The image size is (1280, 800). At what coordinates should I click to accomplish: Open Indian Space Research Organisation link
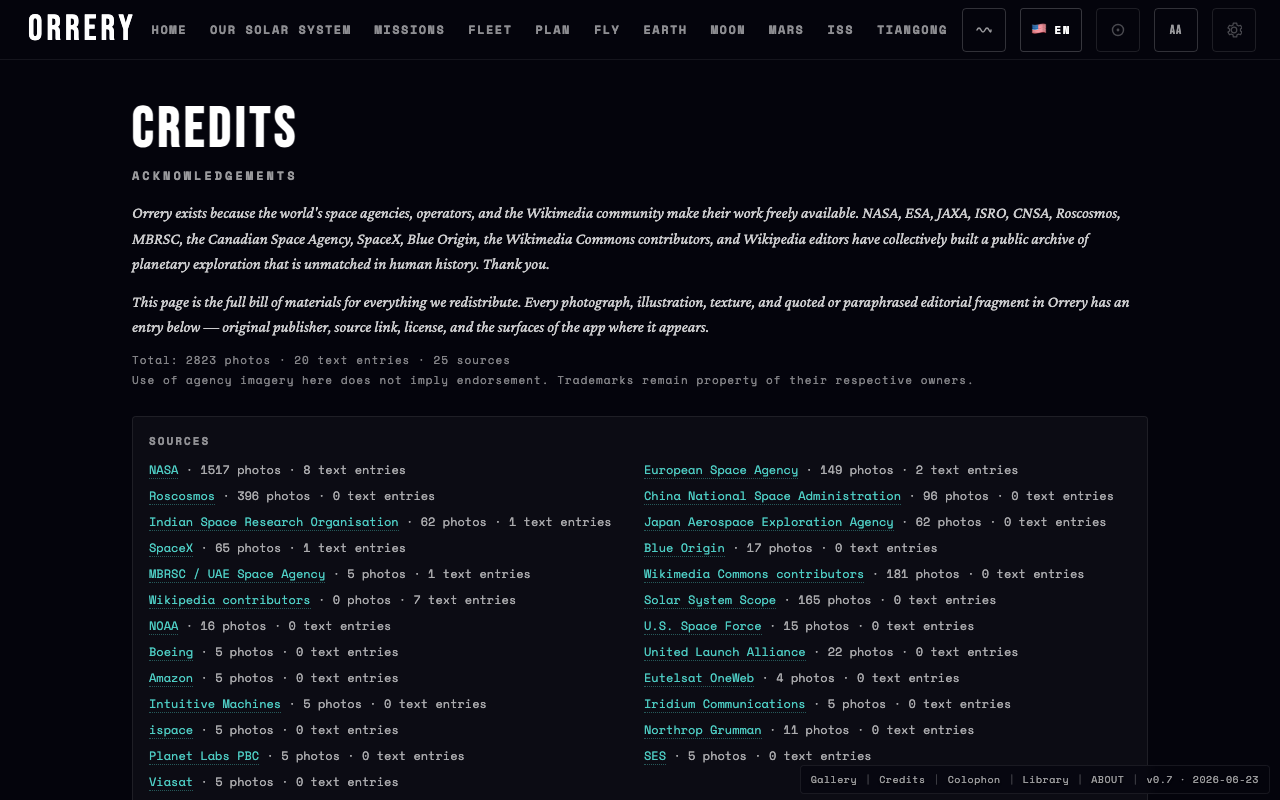point(274,522)
